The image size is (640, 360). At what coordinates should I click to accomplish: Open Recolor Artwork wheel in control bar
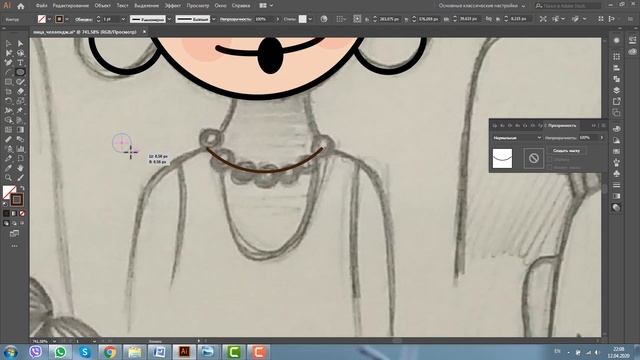pos(324,19)
